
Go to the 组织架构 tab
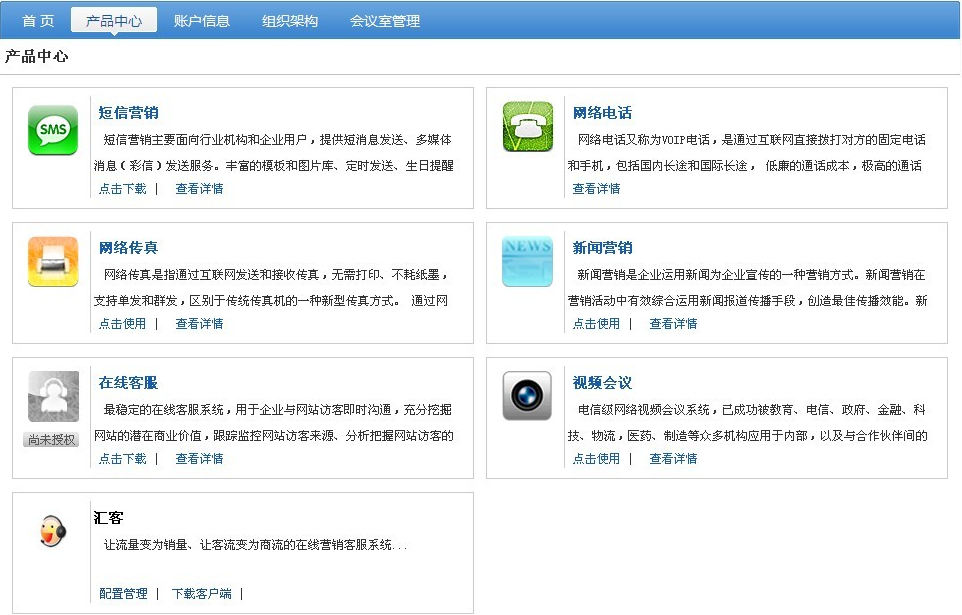point(290,21)
